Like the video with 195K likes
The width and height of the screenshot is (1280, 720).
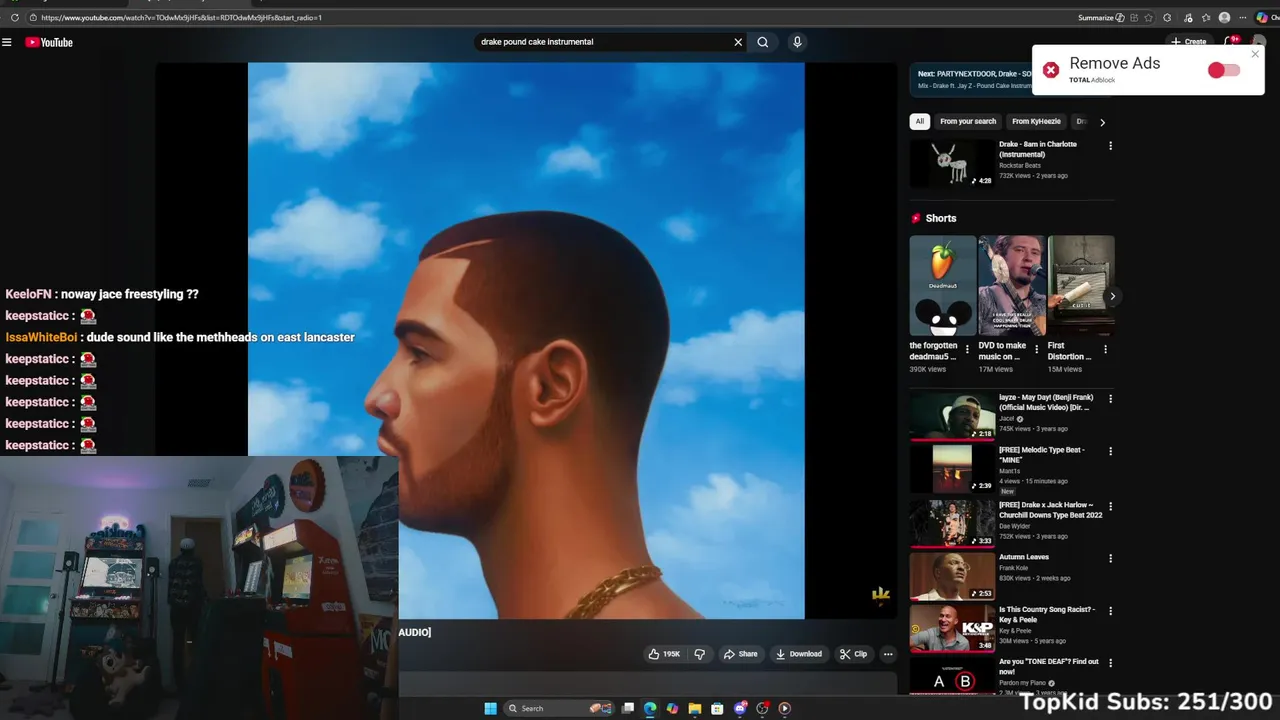point(664,654)
